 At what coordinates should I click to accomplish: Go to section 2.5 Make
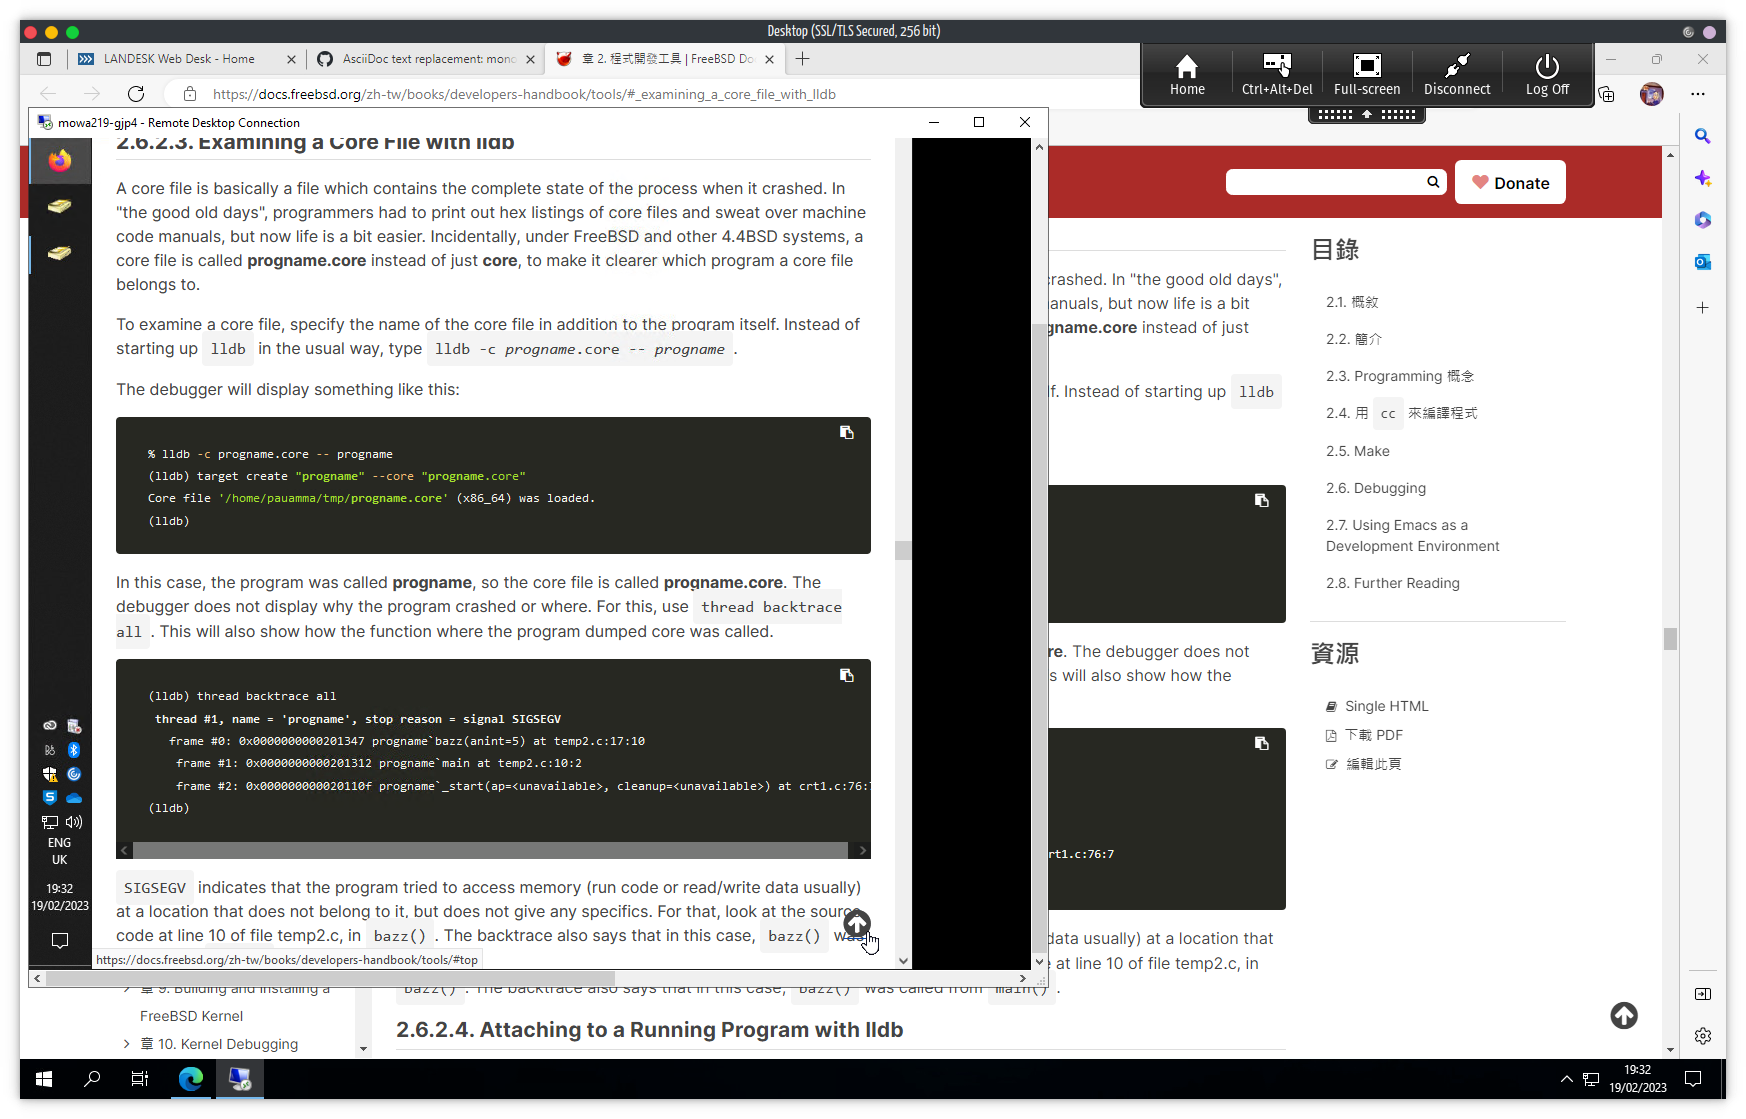(1358, 451)
